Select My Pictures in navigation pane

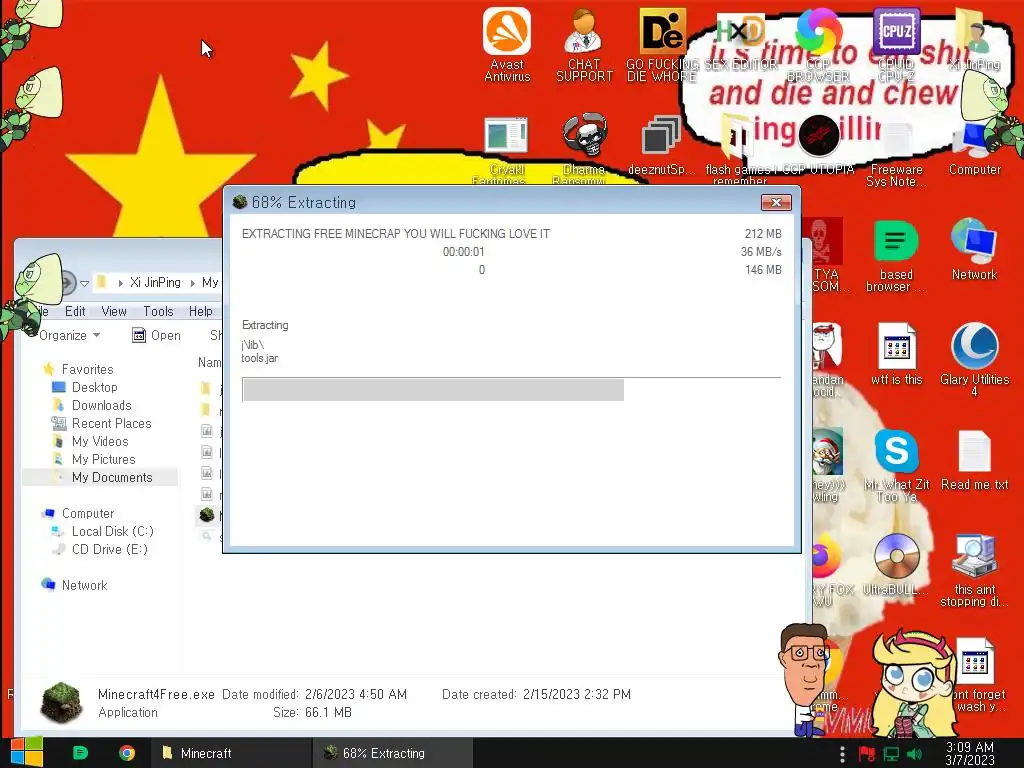pos(94,459)
